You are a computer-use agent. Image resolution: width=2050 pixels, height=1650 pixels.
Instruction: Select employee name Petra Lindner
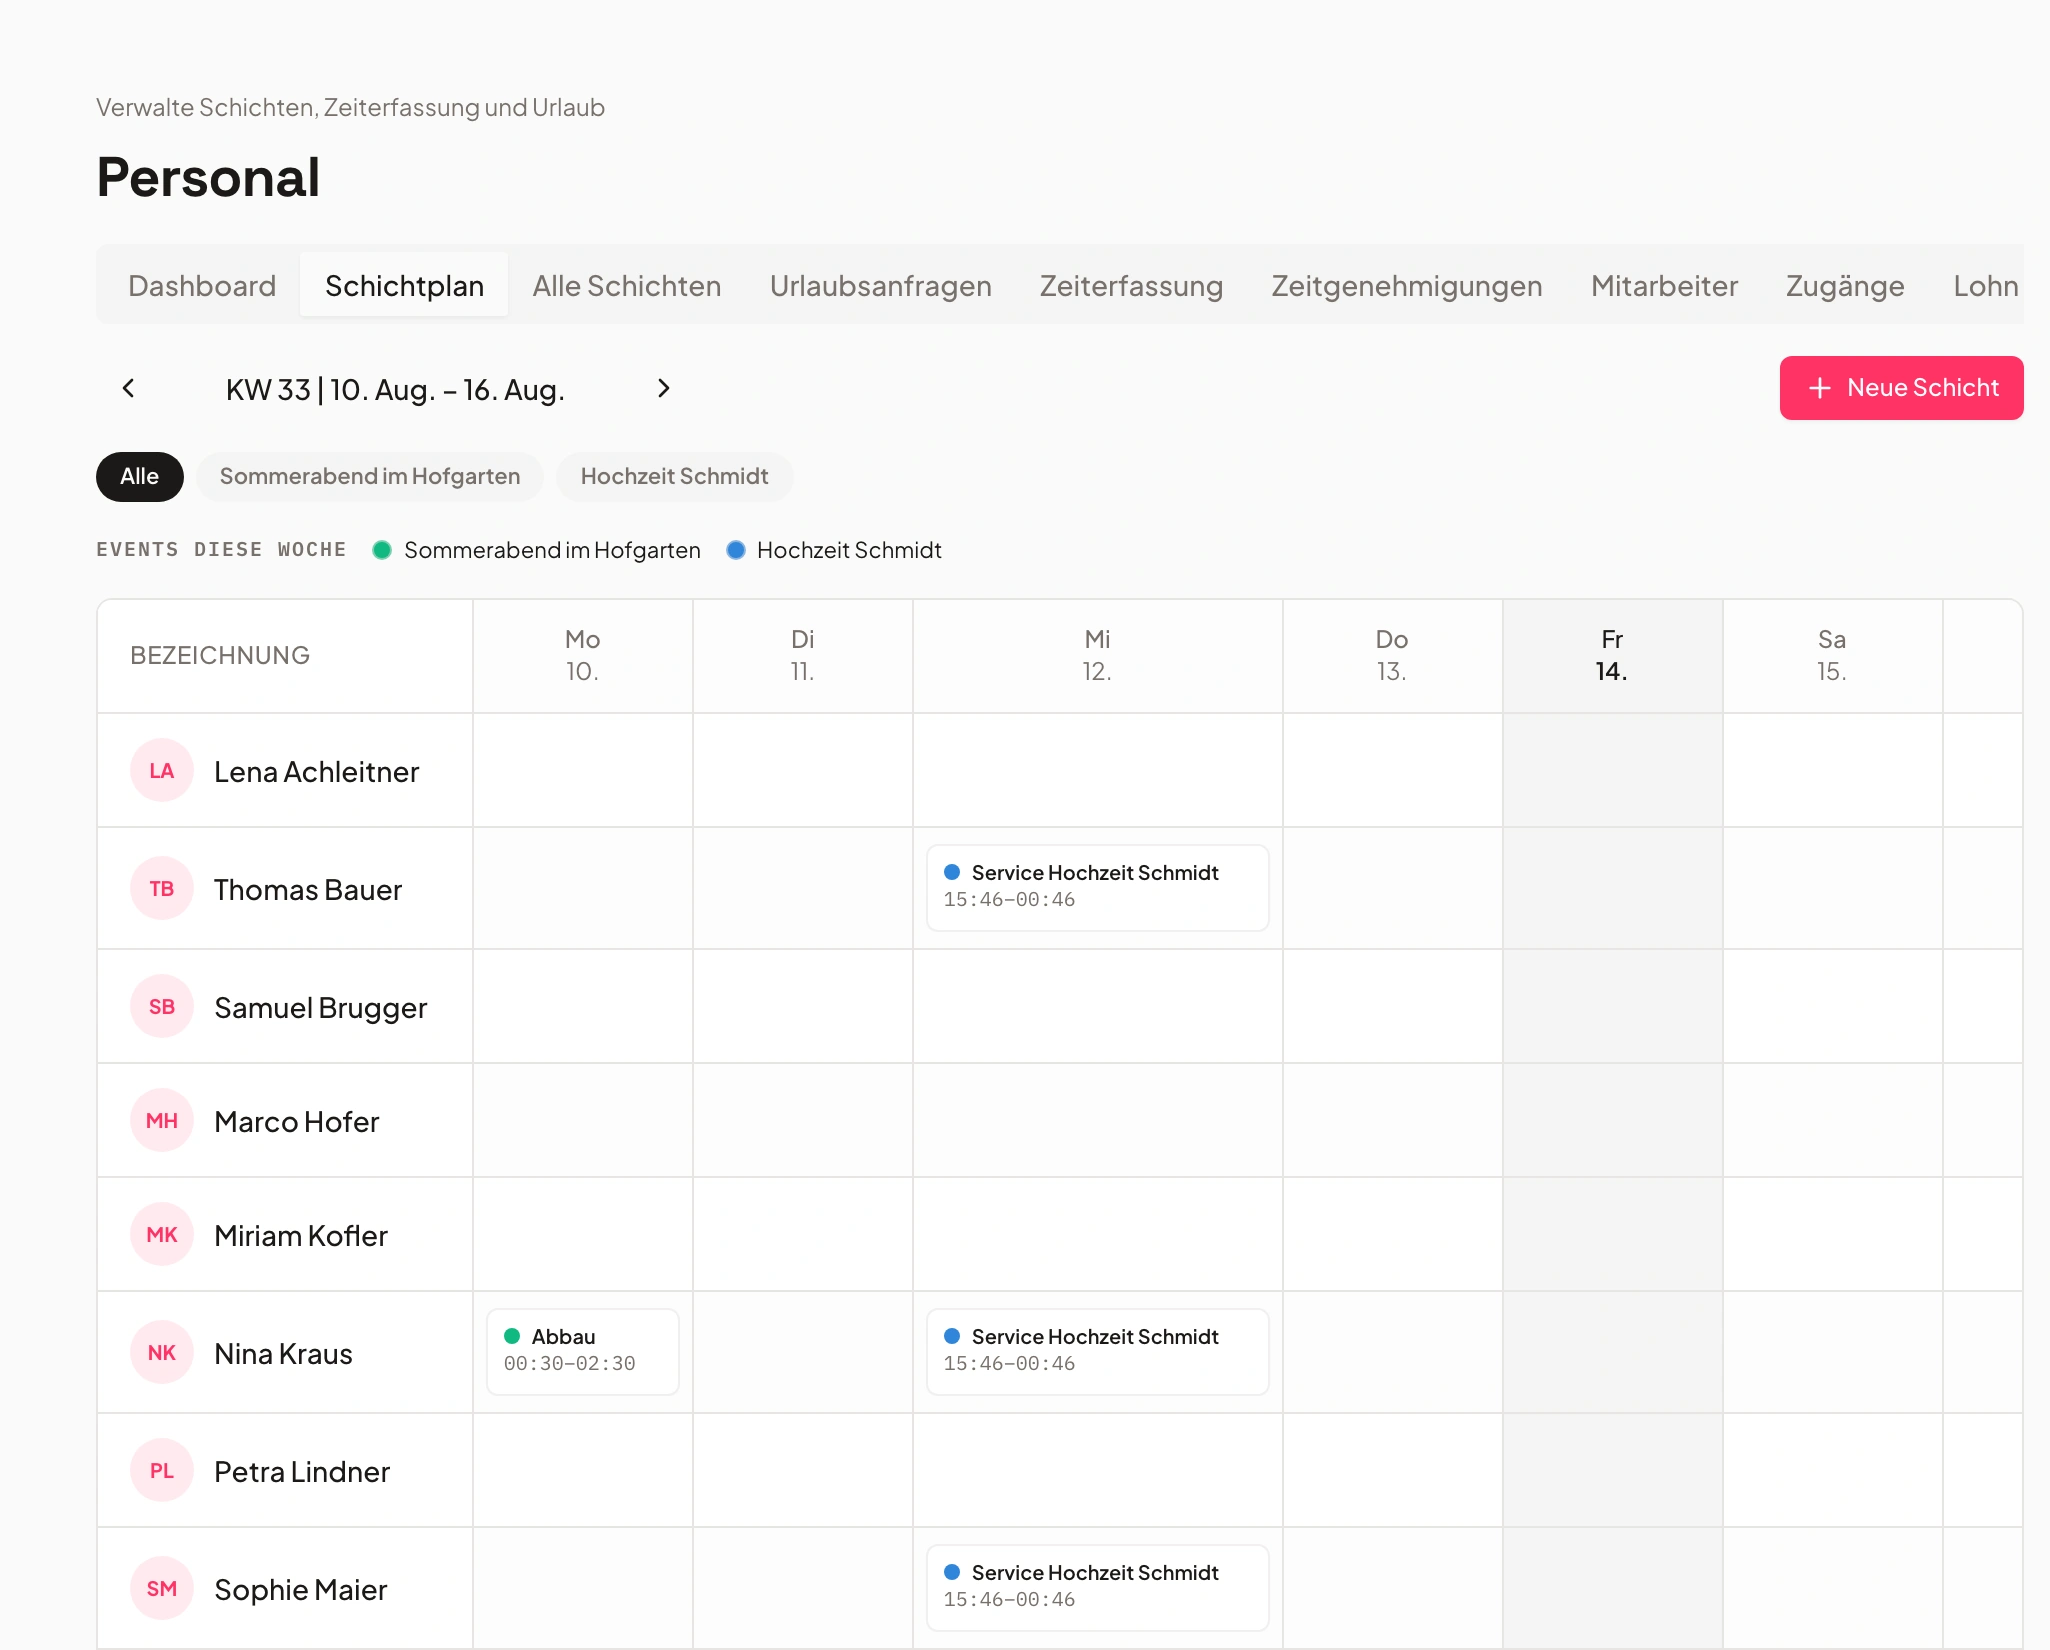point(302,1472)
